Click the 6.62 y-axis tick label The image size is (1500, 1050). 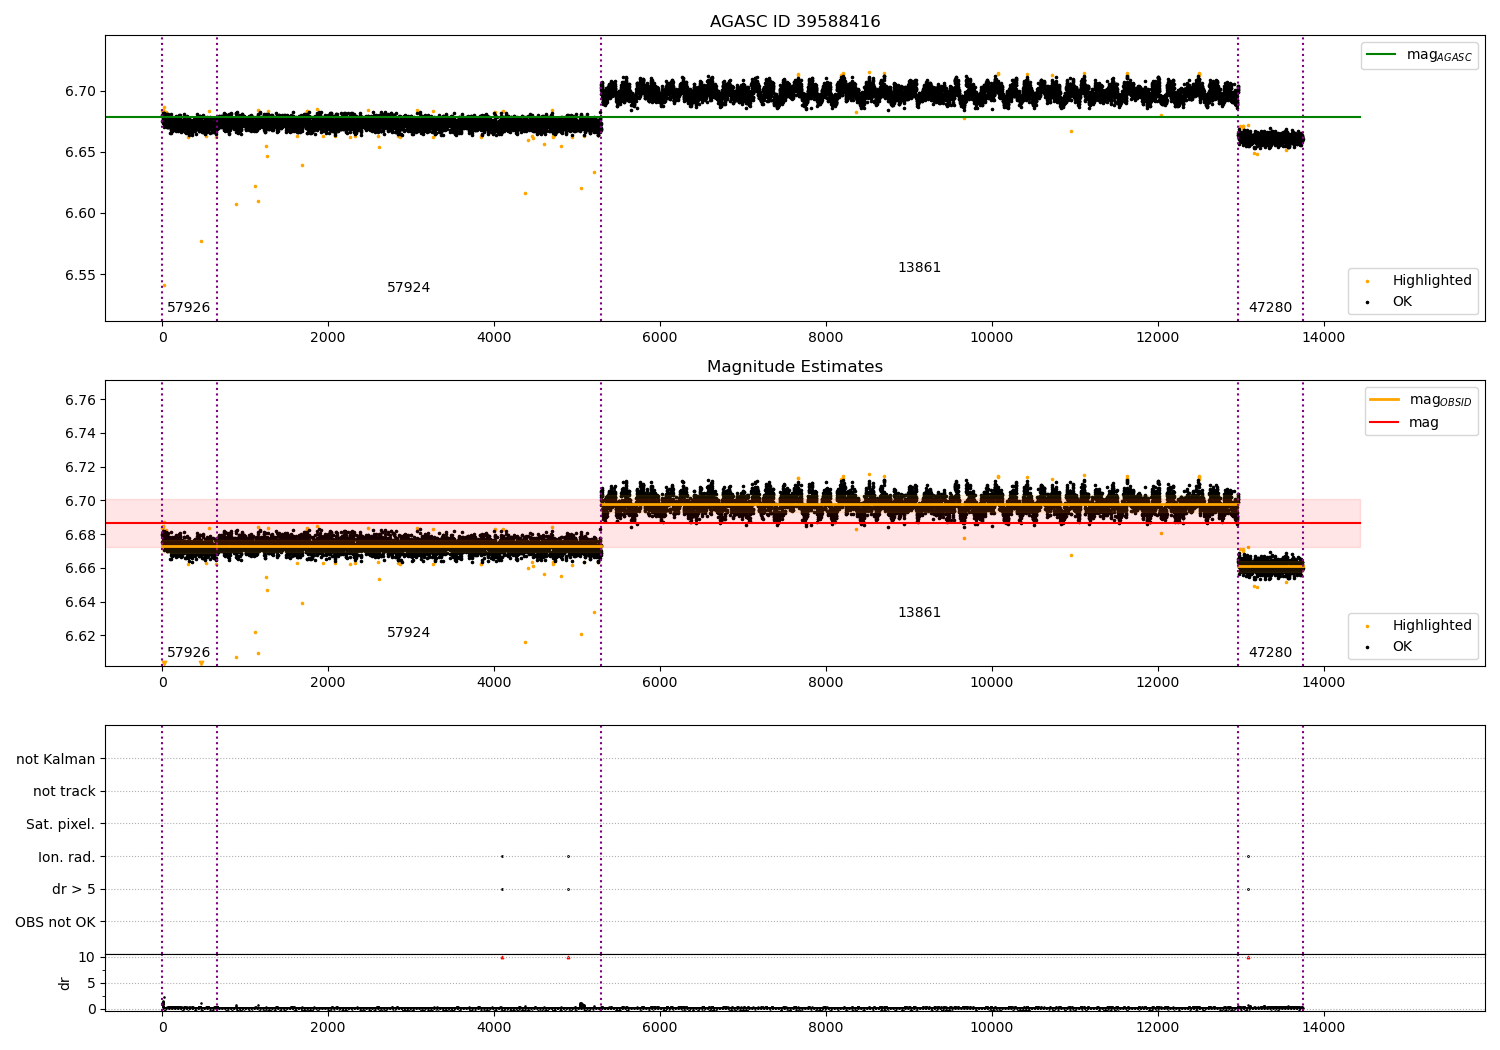[79, 636]
